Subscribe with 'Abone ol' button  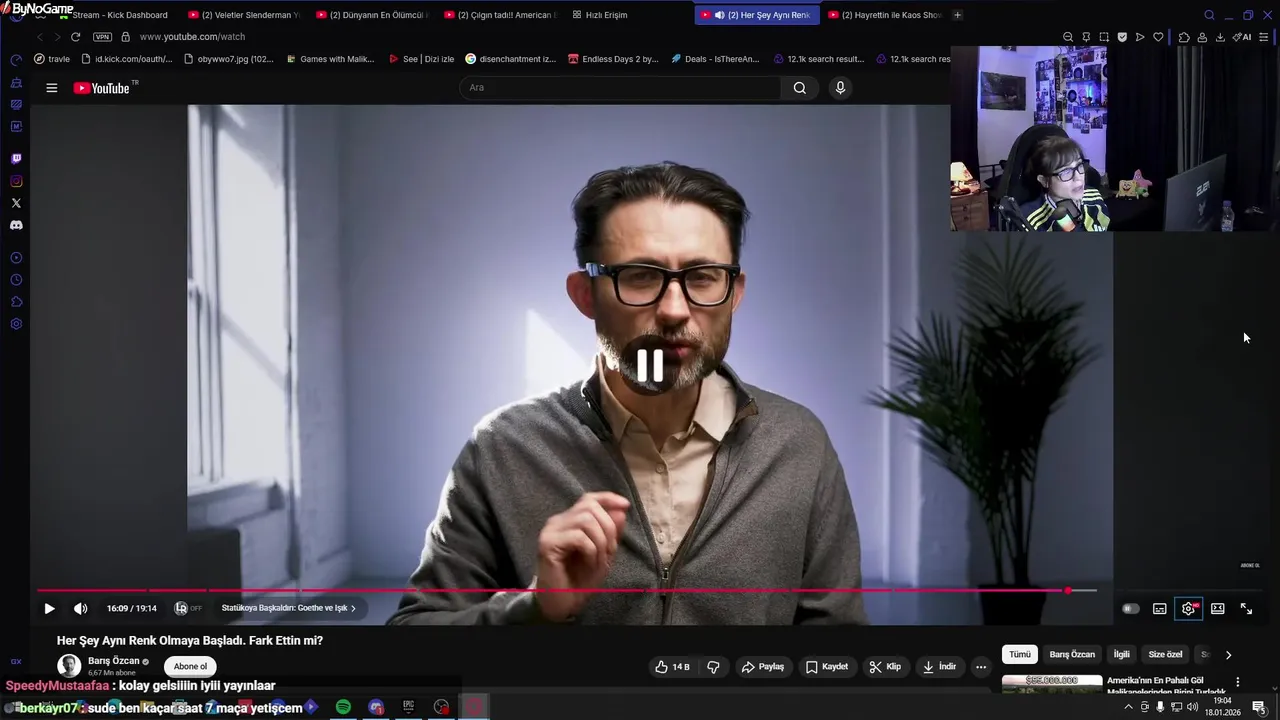[190, 667]
